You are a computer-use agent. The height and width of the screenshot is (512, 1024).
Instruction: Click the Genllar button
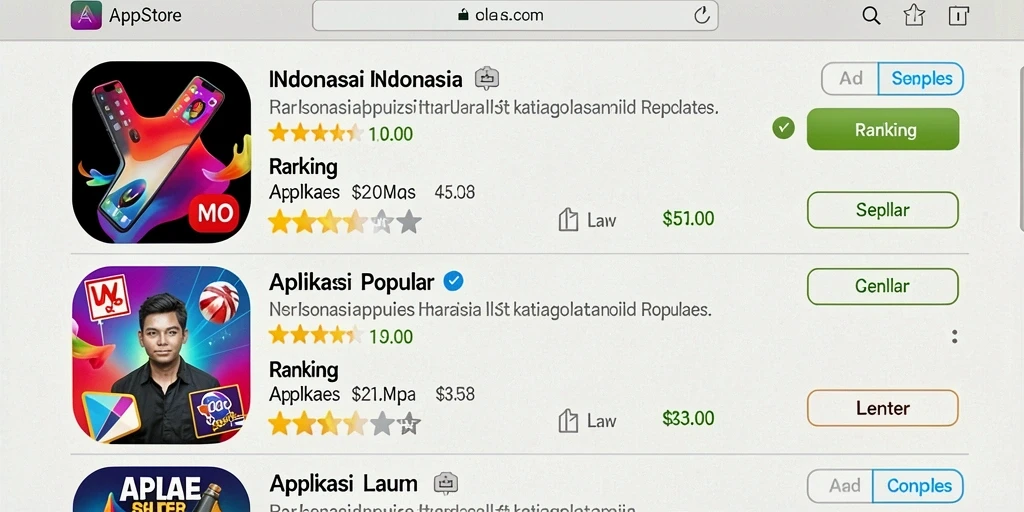point(883,286)
